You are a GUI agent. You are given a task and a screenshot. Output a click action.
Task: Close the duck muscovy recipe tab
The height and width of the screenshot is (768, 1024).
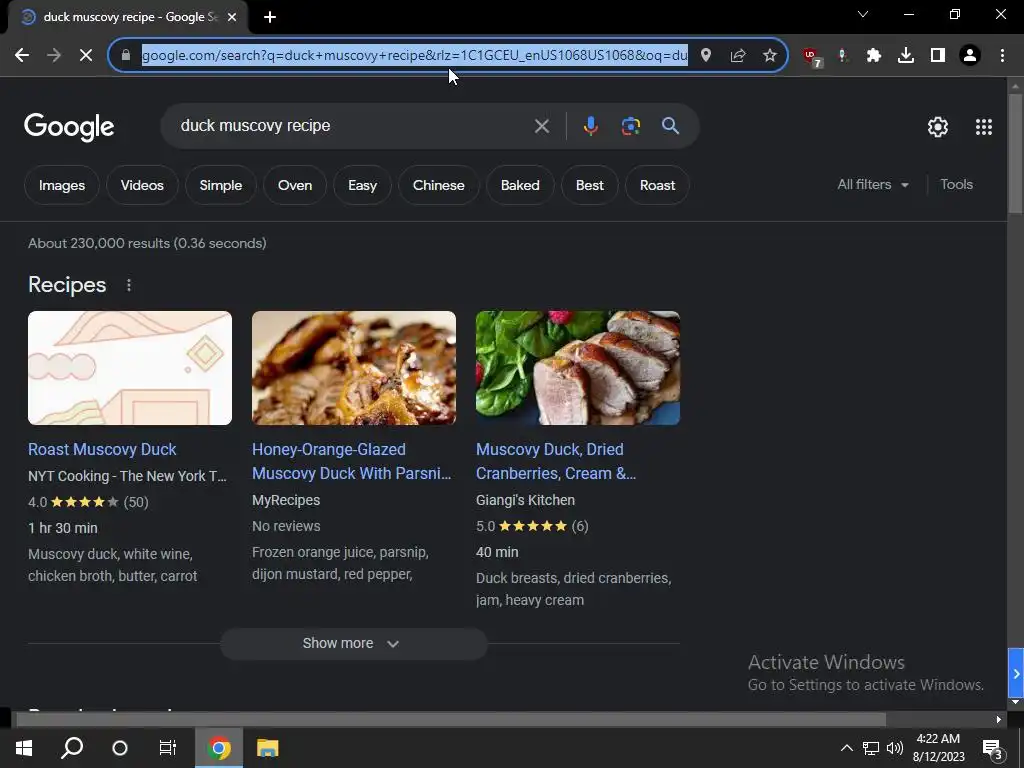(232, 17)
